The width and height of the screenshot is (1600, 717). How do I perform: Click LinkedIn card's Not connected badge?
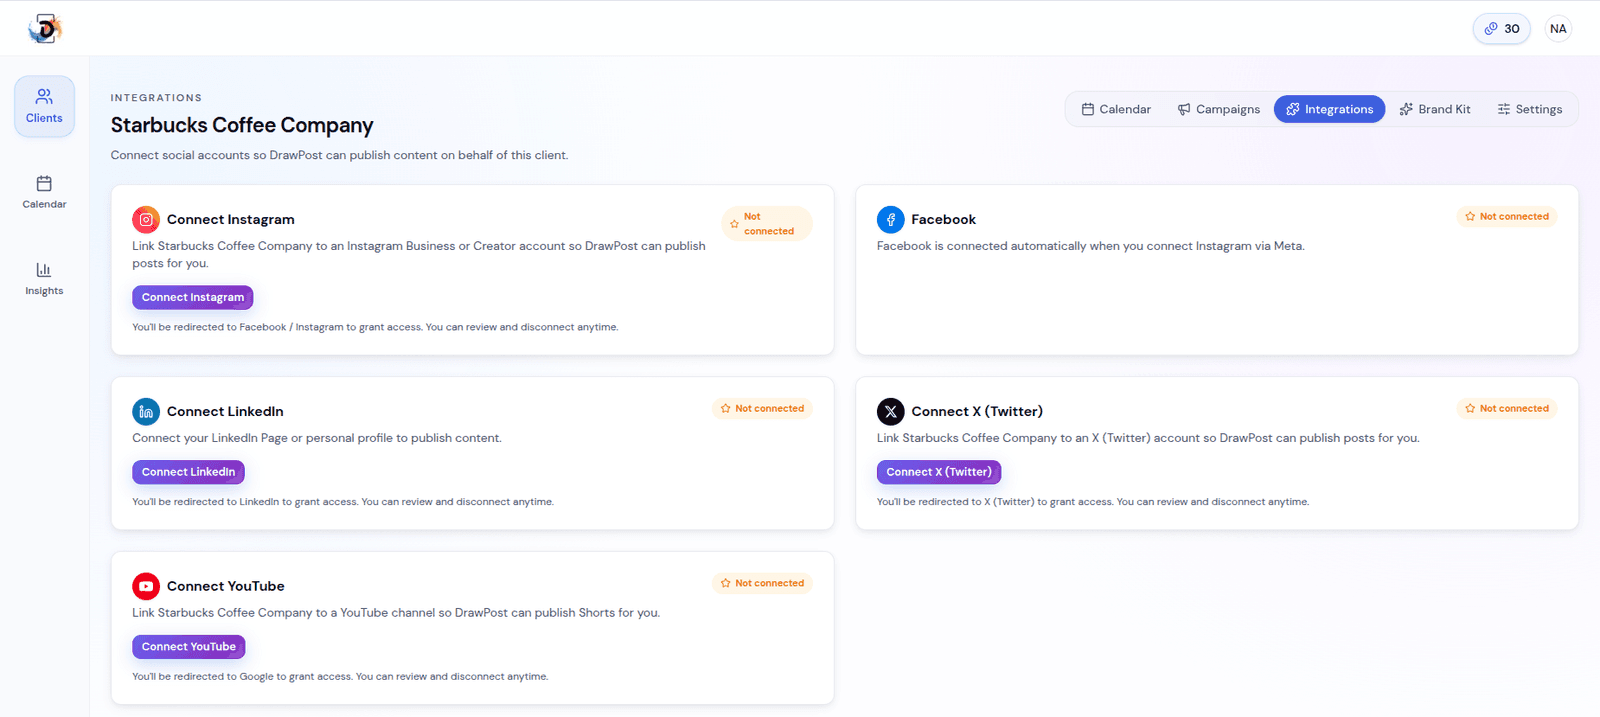[762, 408]
